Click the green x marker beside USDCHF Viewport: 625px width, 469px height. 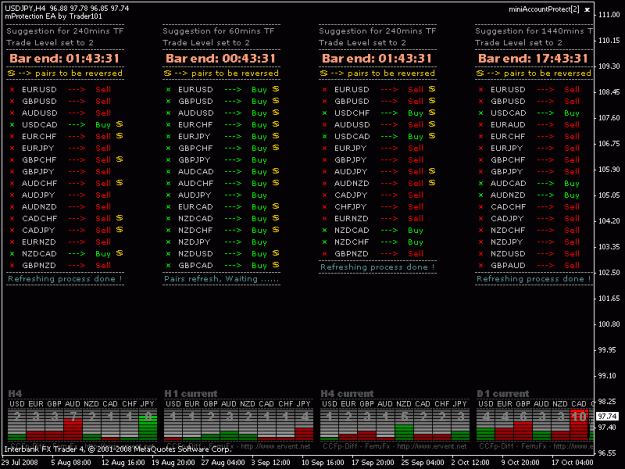324,113
